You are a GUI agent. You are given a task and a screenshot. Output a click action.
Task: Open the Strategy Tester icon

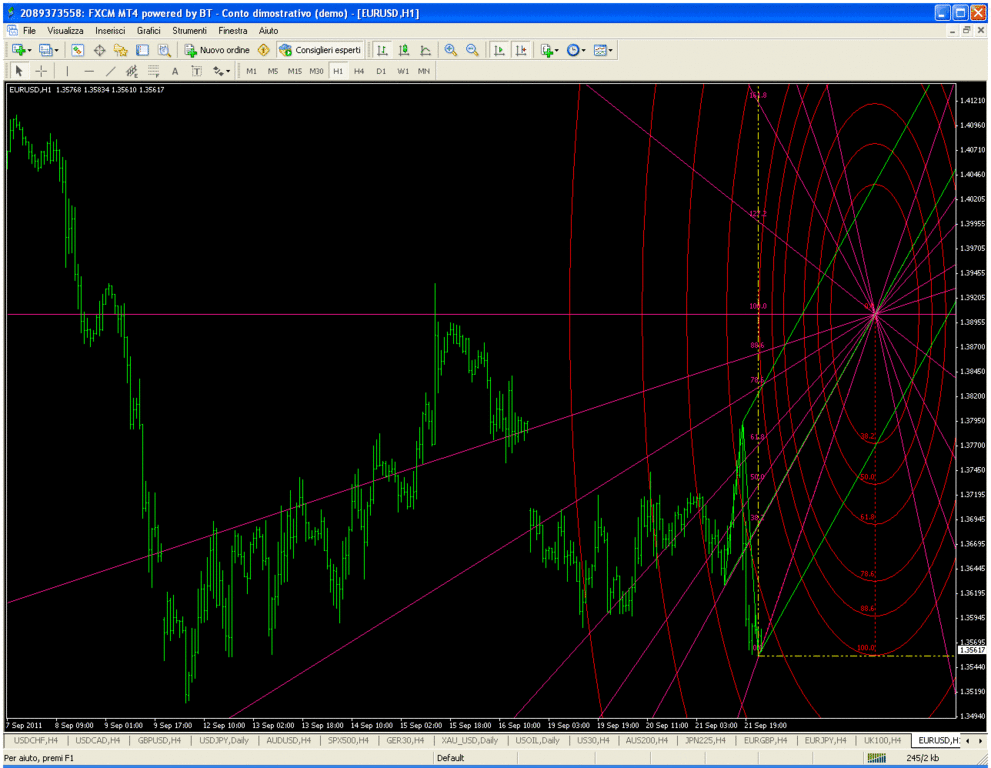tap(164, 50)
